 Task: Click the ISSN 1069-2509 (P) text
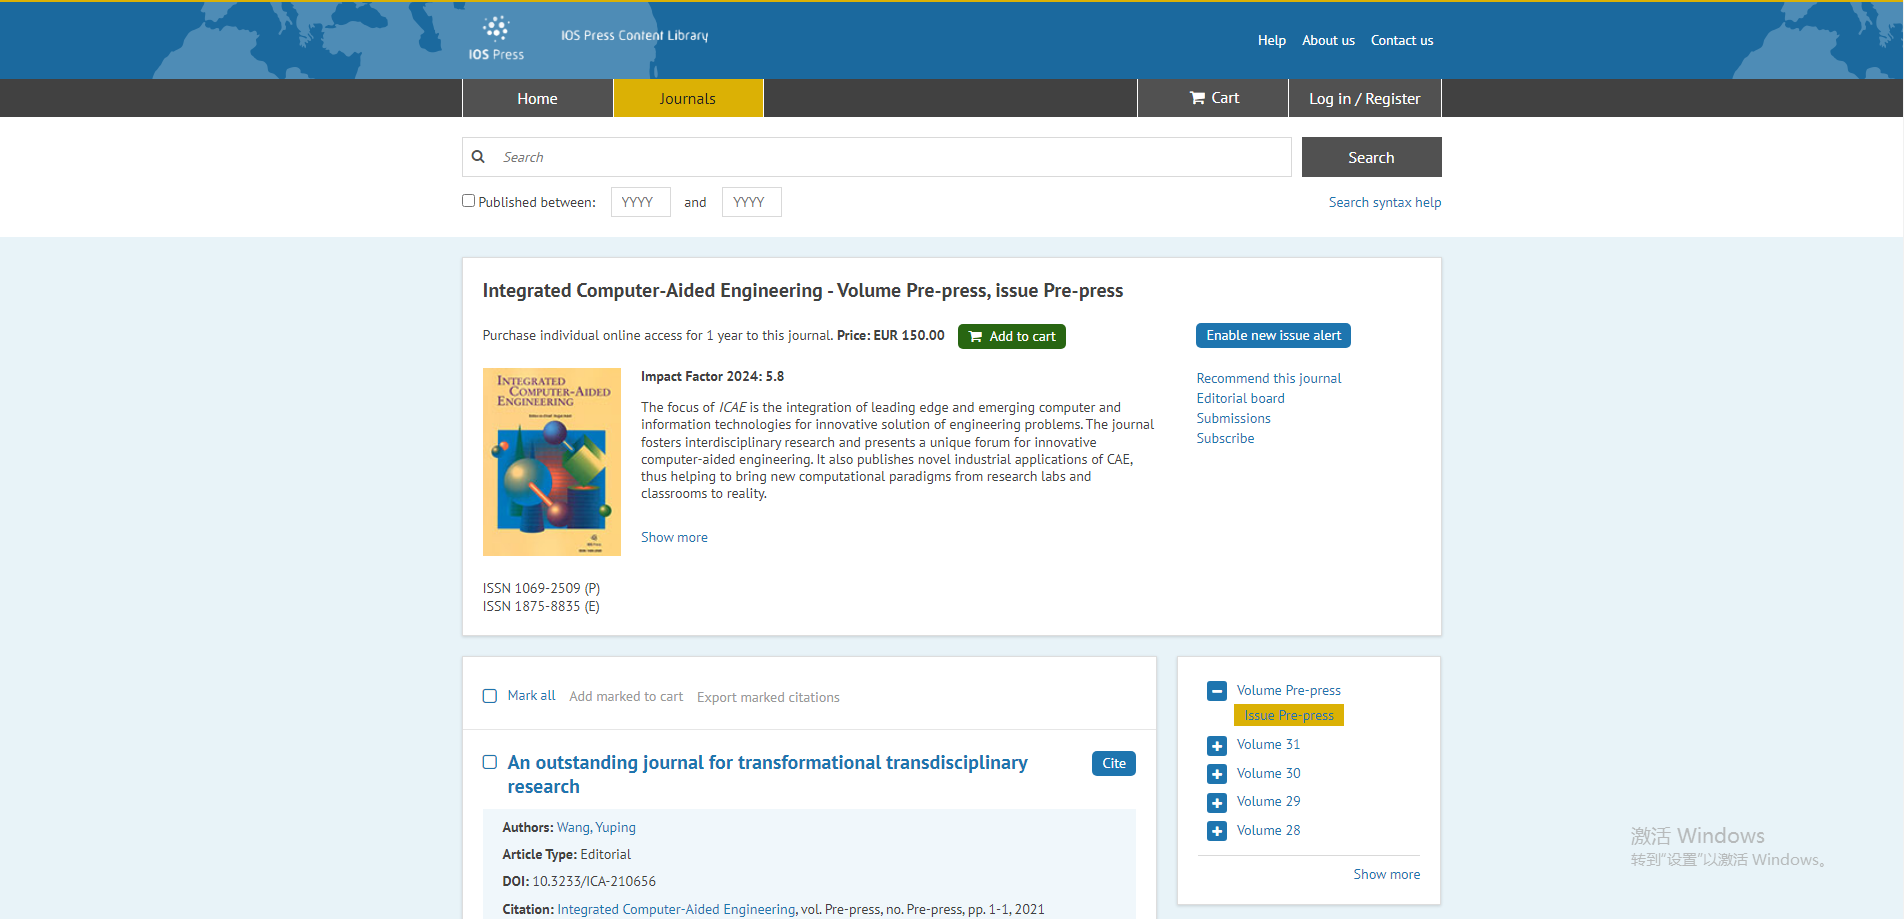tap(541, 588)
